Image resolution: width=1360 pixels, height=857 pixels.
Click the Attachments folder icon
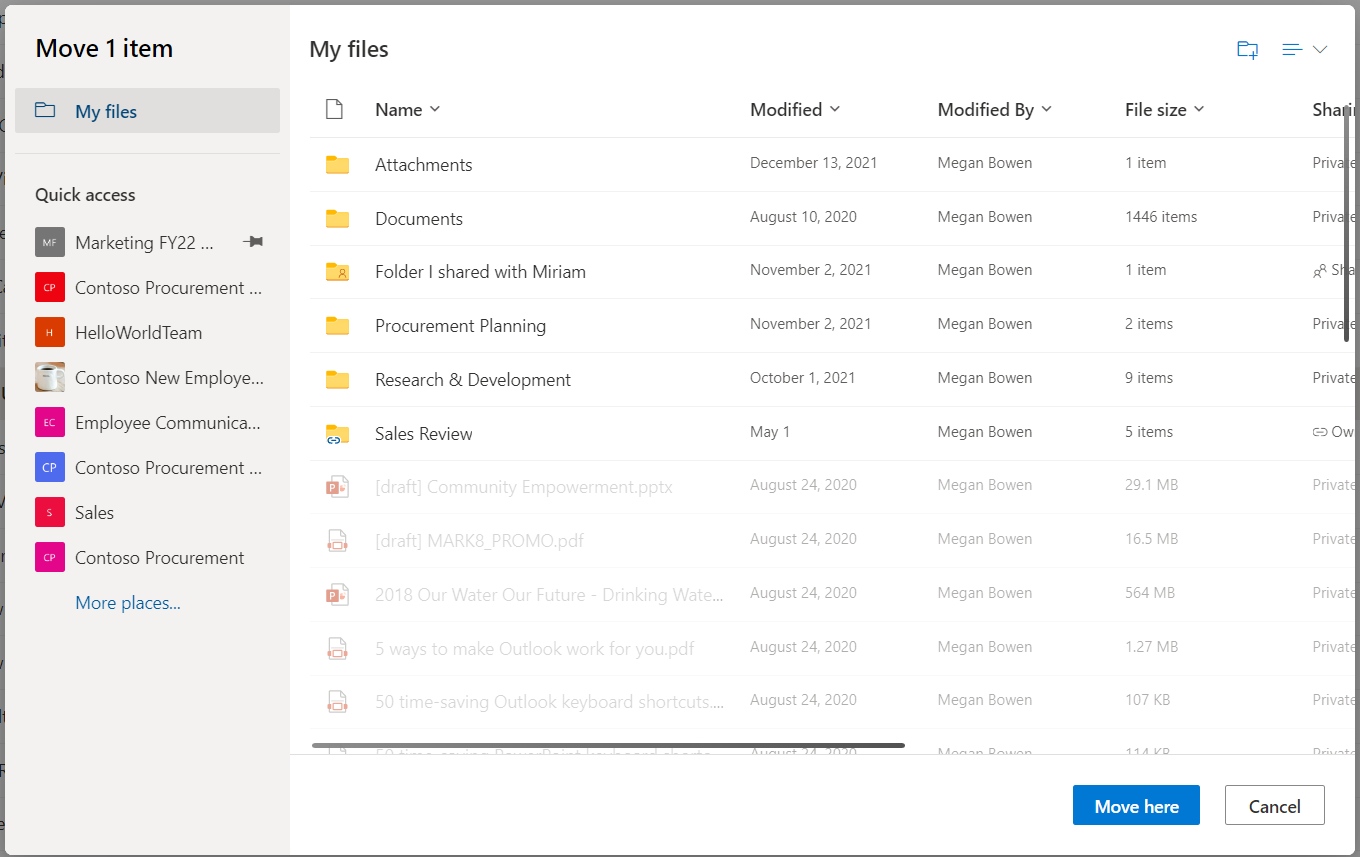pos(337,165)
